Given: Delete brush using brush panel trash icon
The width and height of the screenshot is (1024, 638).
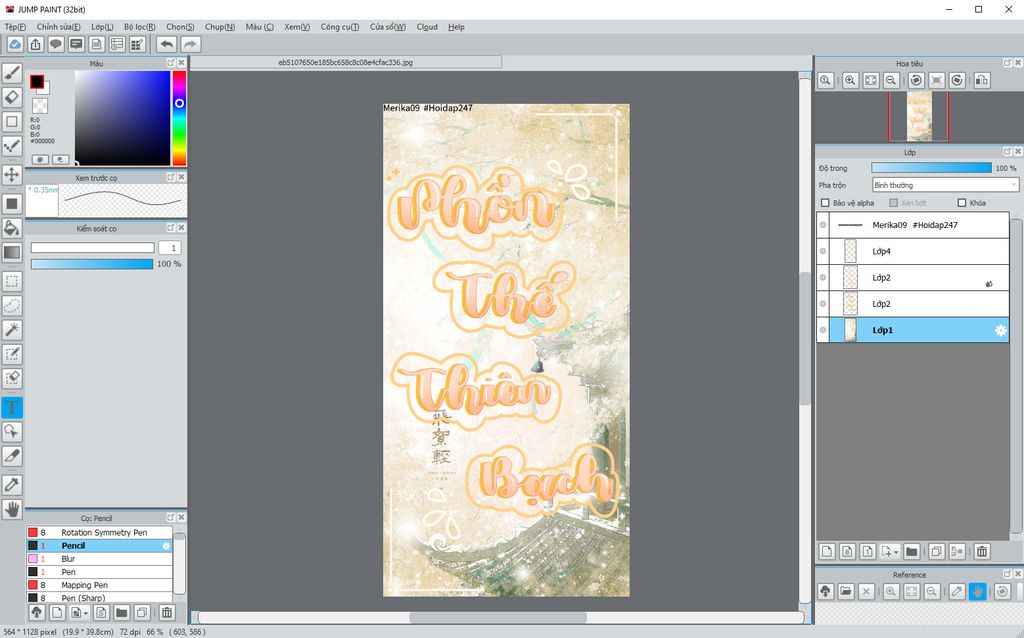Looking at the screenshot, I should pos(167,613).
